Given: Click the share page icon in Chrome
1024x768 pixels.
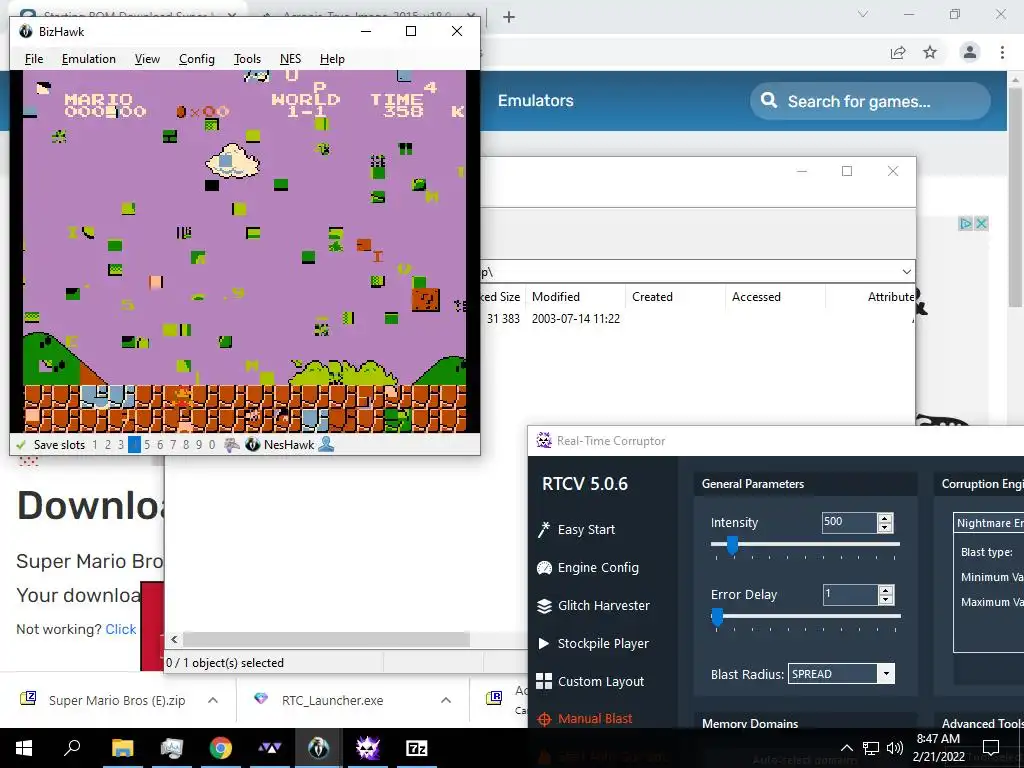Looking at the screenshot, I should coord(898,52).
